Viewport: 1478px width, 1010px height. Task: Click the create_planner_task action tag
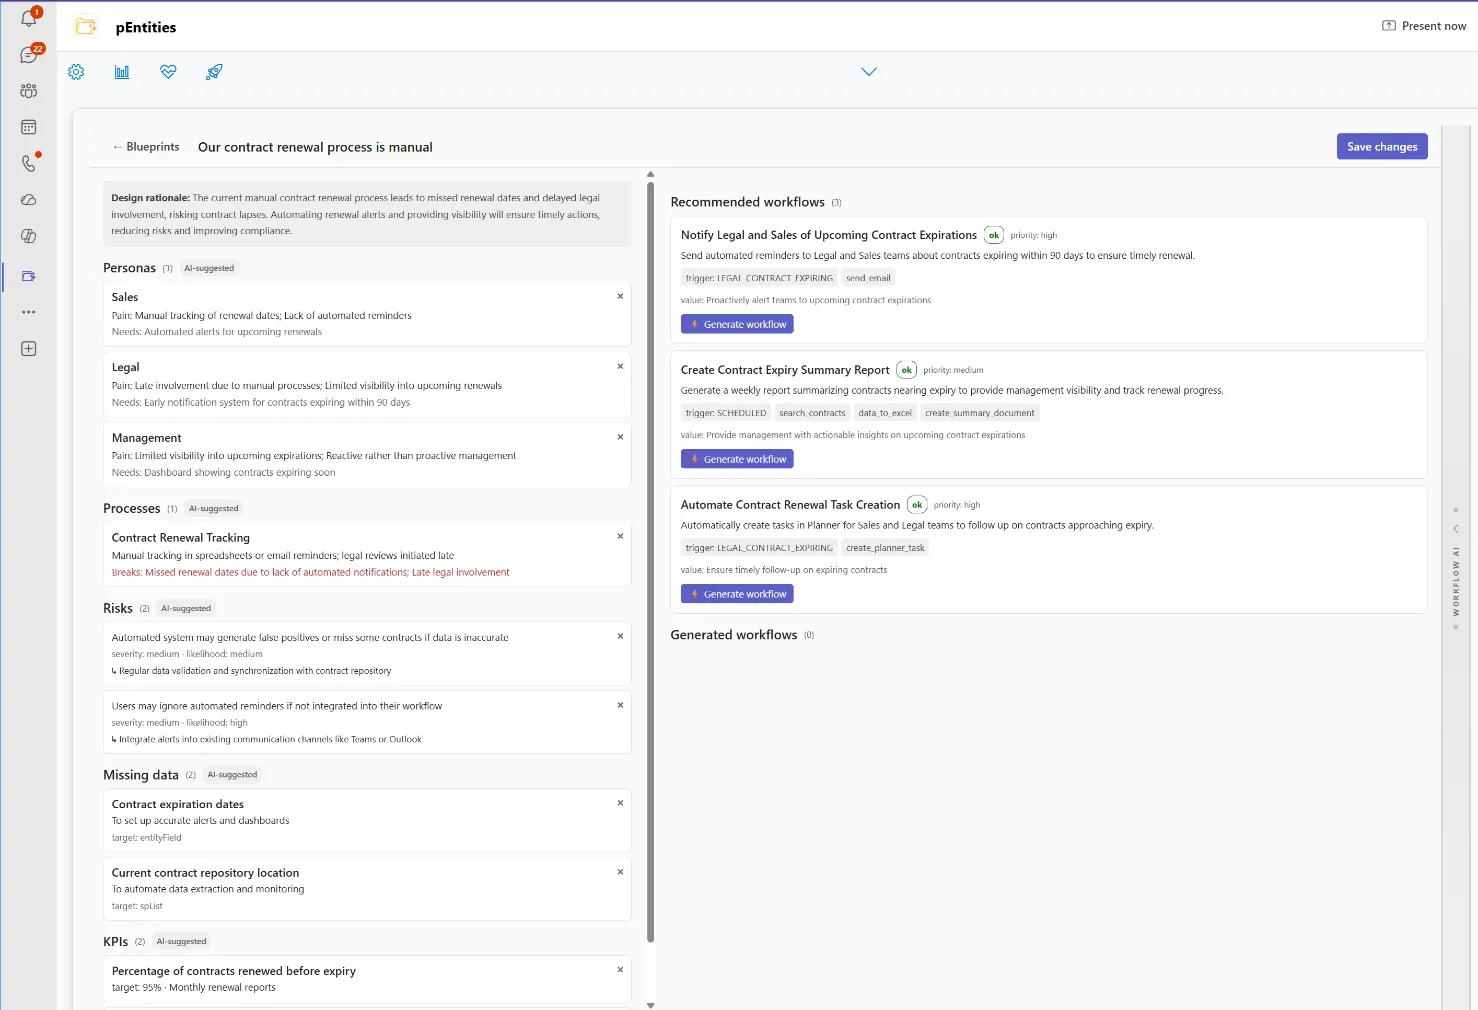[885, 548]
